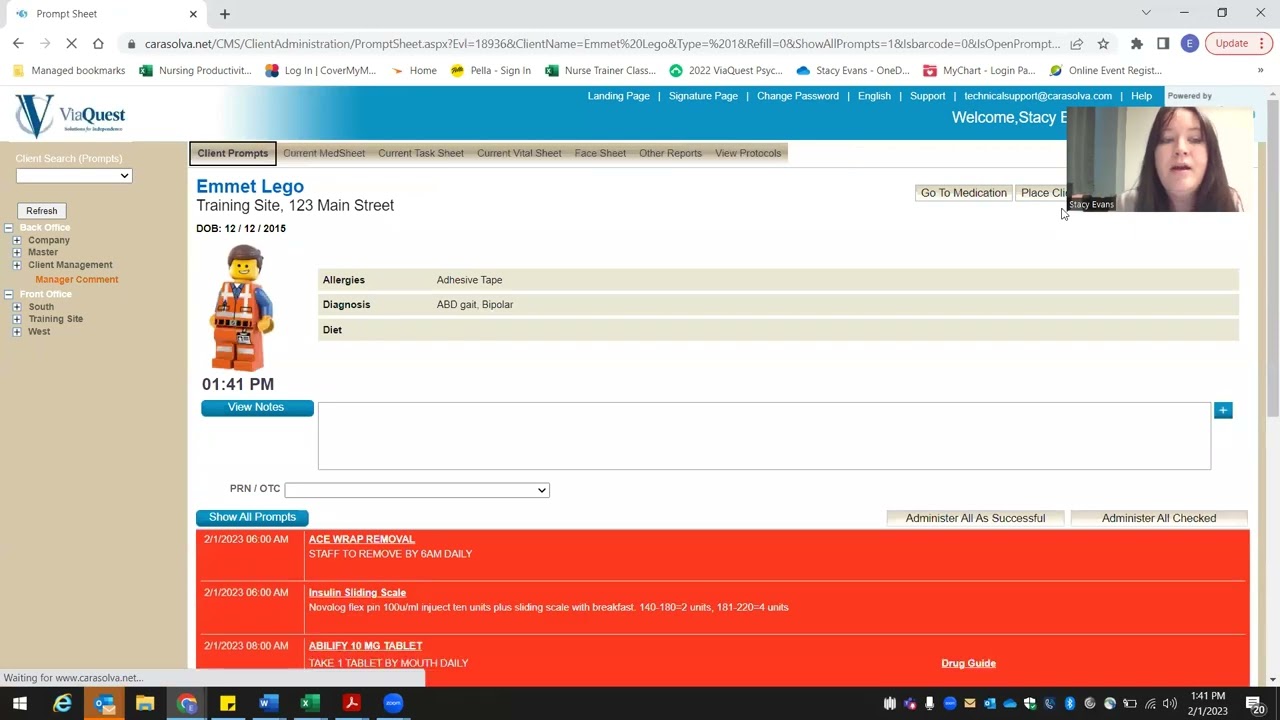The height and width of the screenshot is (720, 1280).
Task: Open the Signature Page link
Action: 703,96
